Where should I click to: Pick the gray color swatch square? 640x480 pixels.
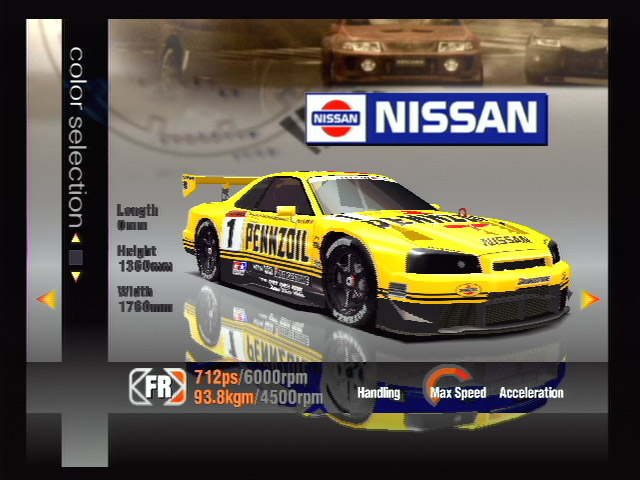point(76,258)
